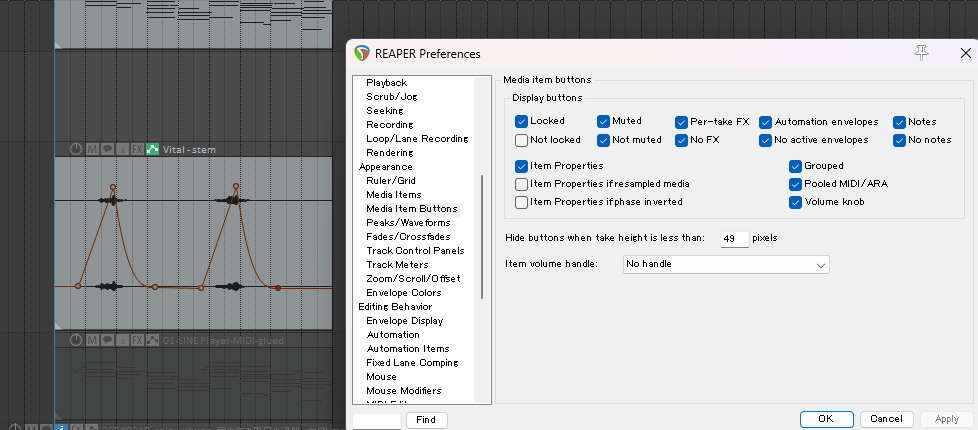This screenshot has width=978, height=430.
Task: Open item properties for 01-SINE Player-MIDI-glued
Action: point(122,340)
